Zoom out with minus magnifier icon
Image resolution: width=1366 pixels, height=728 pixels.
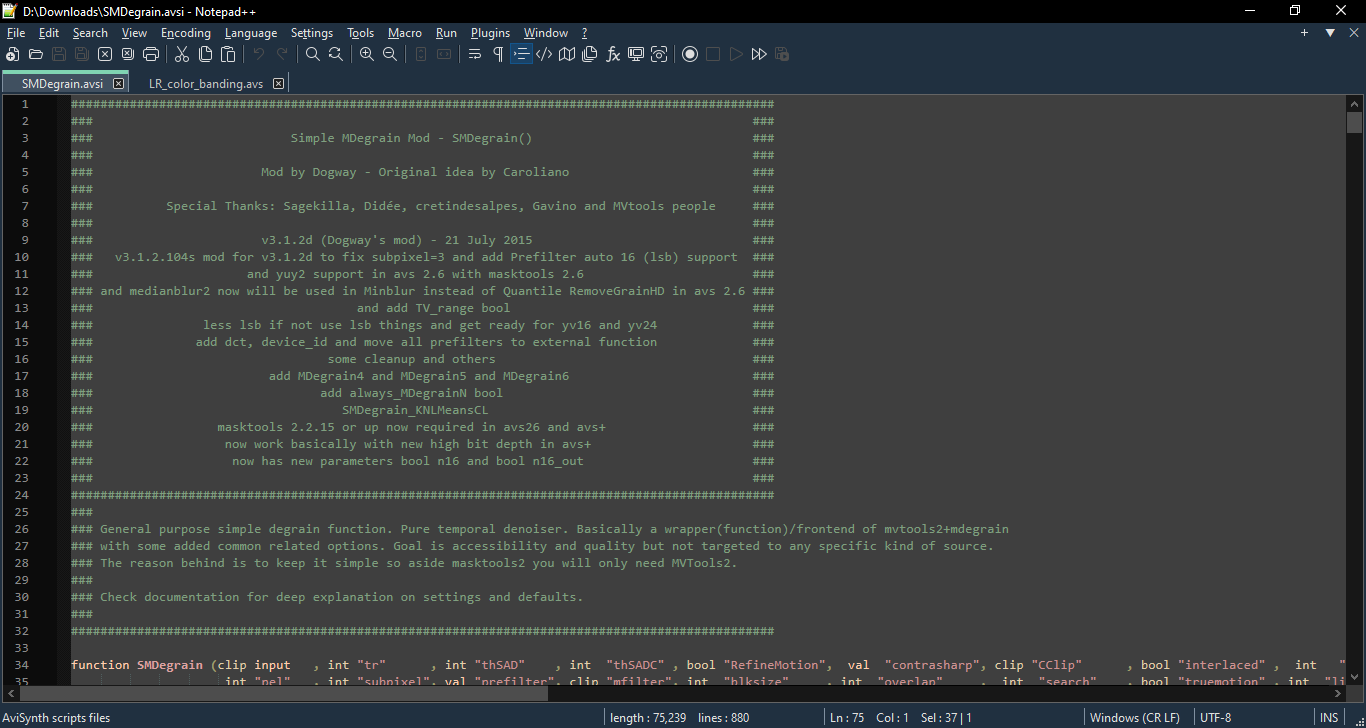tap(390, 54)
